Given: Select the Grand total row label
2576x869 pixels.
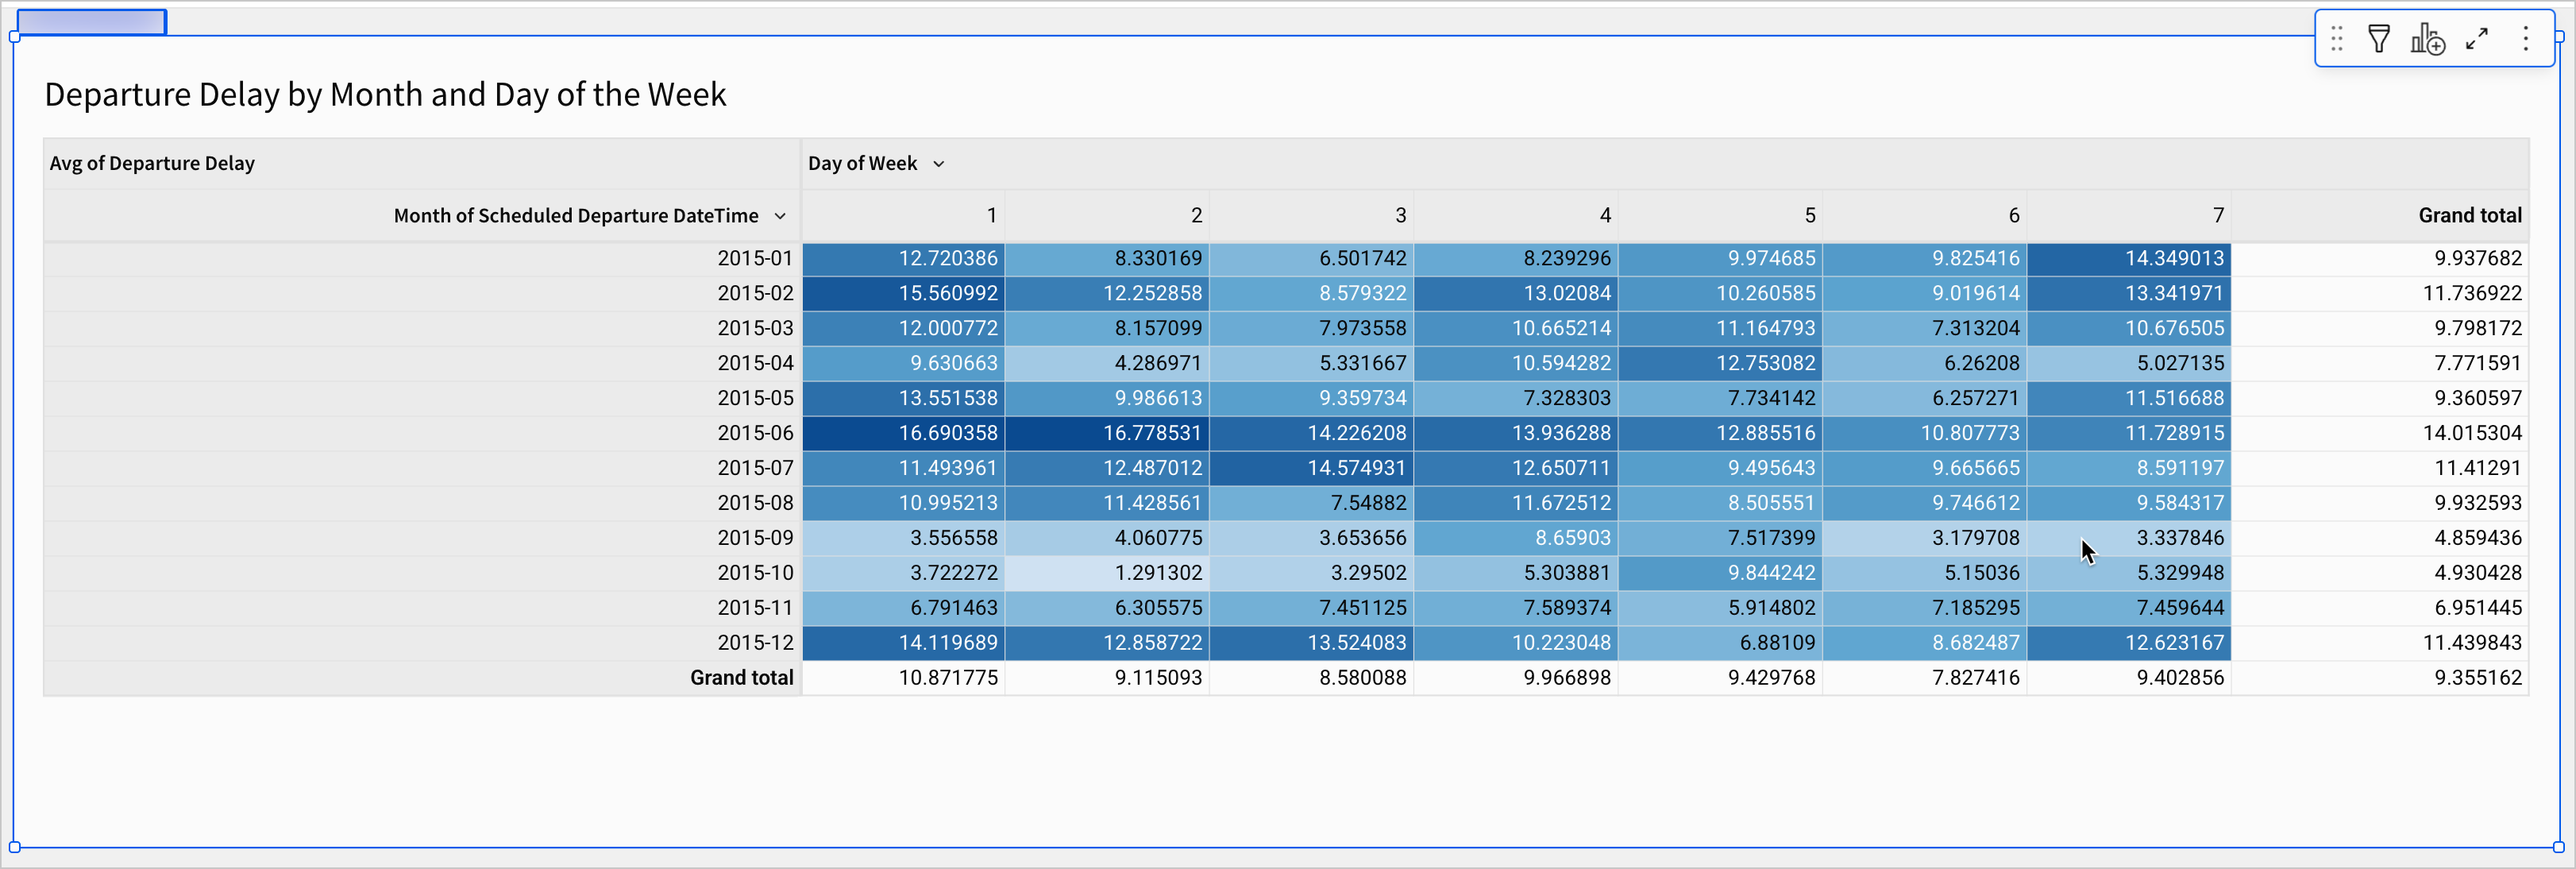Looking at the screenshot, I should (x=741, y=678).
